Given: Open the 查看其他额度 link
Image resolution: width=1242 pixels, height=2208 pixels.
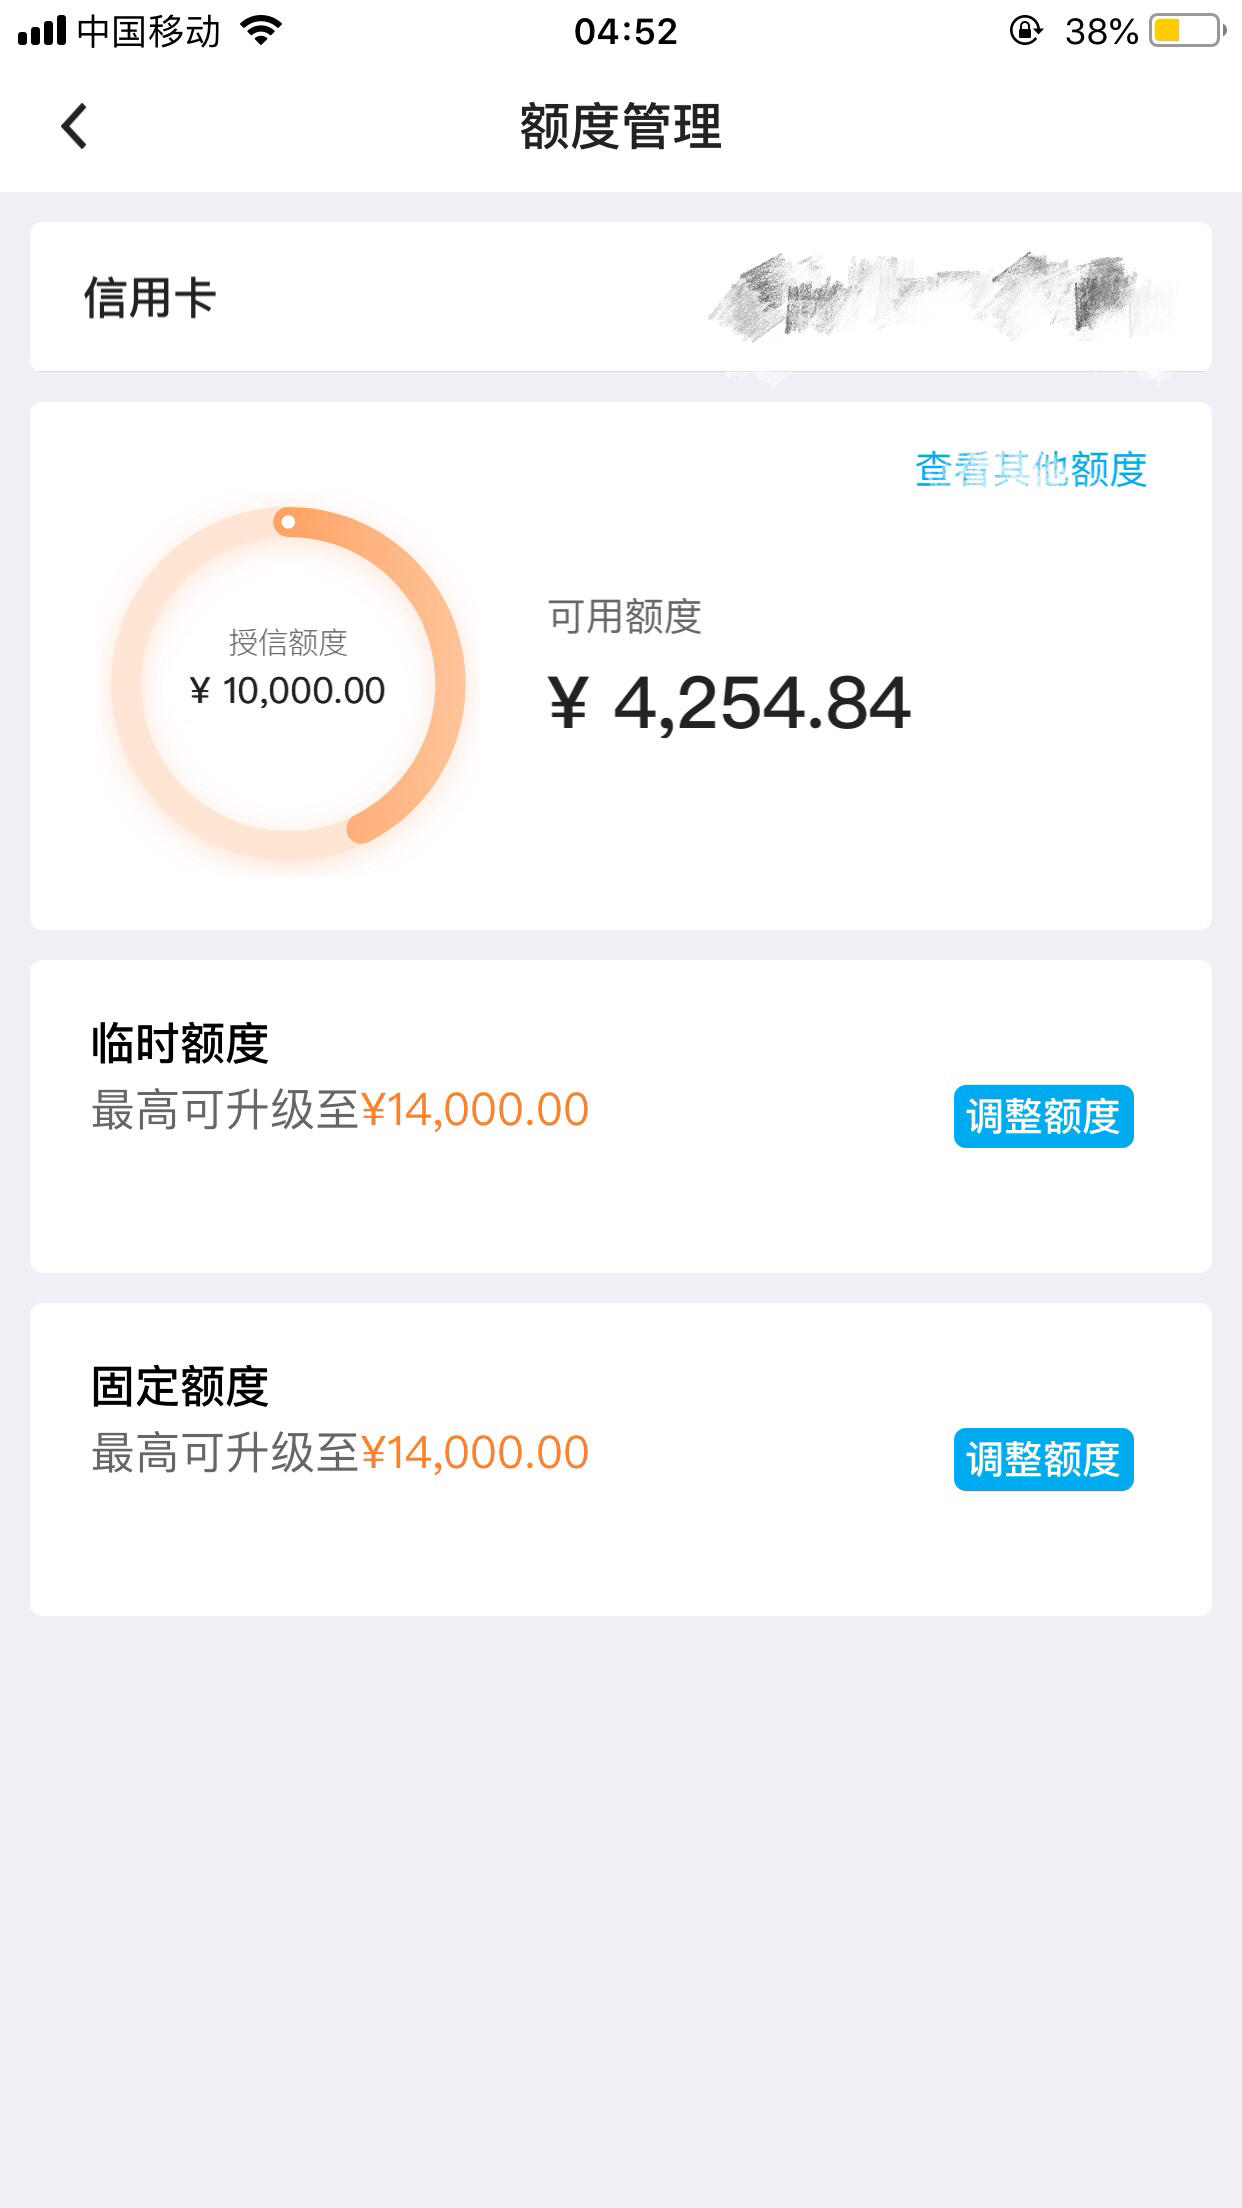Looking at the screenshot, I should pos(1031,469).
